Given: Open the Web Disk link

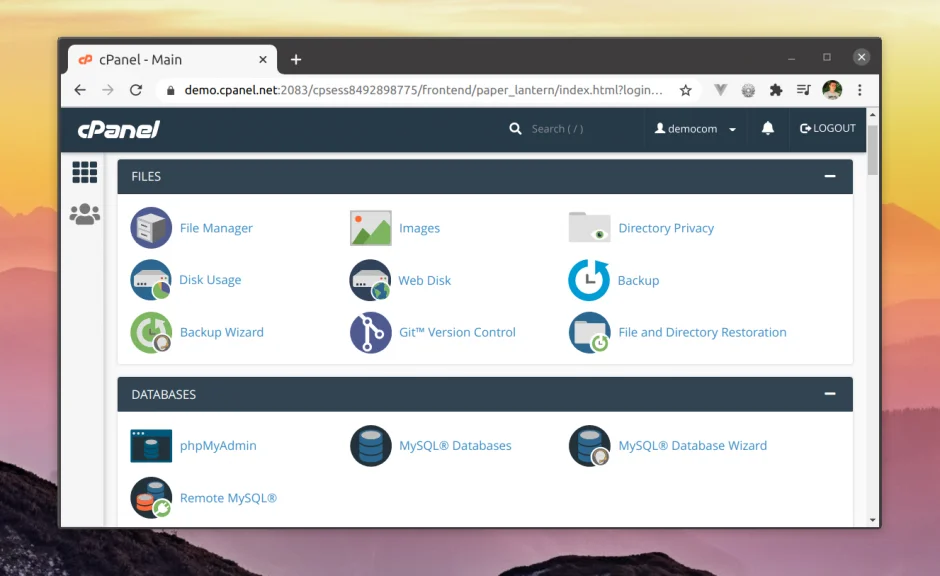Looking at the screenshot, I should [424, 281].
